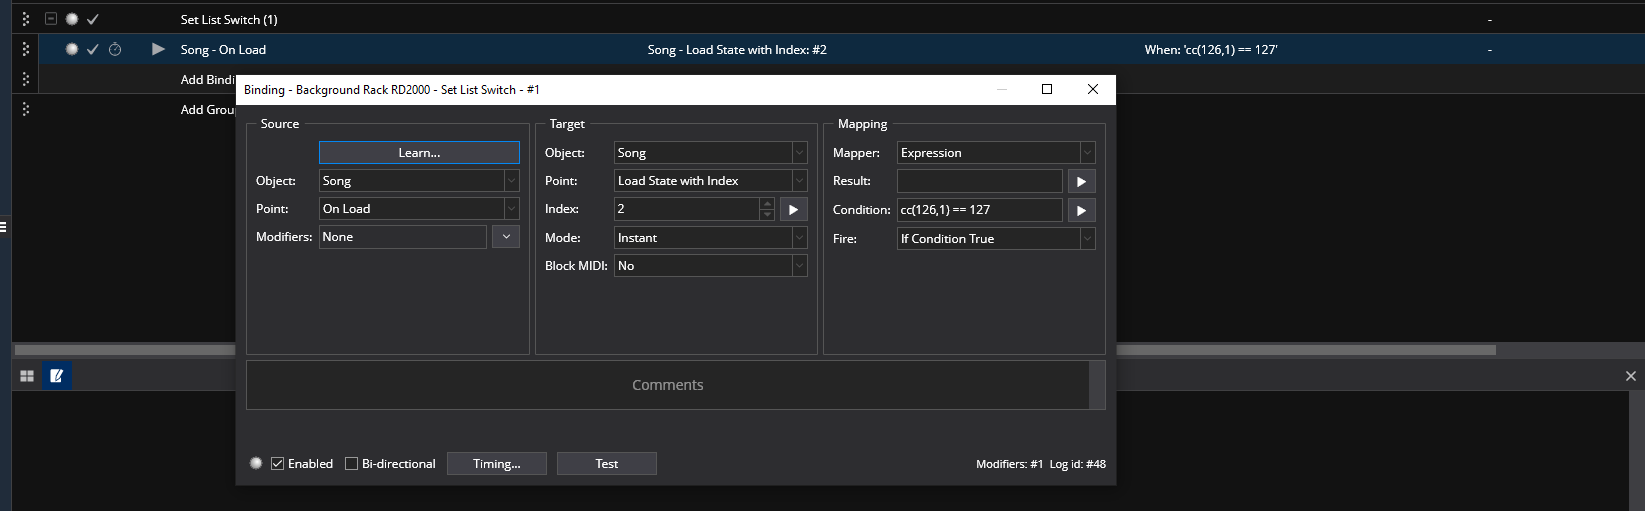
Task: Toggle checkmark on Set List Switch row
Action: pyautogui.click(x=93, y=19)
